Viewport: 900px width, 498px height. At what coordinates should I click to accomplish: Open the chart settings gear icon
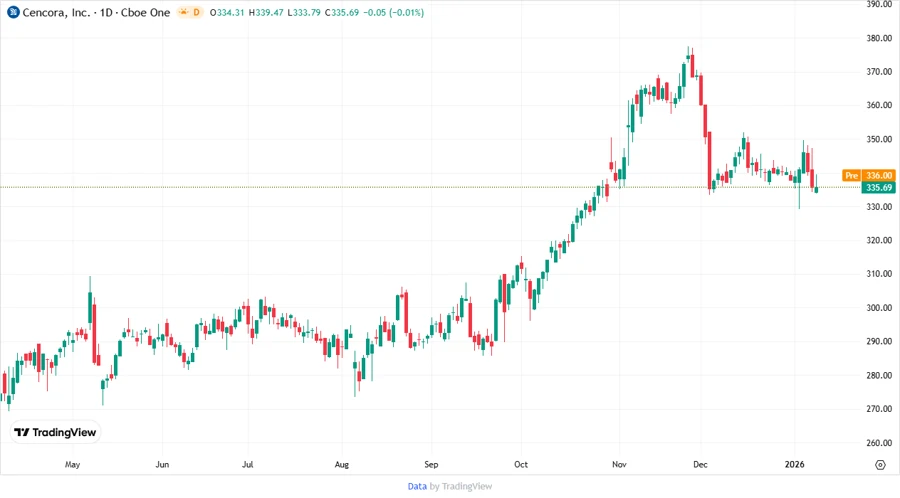coord(880,465)
